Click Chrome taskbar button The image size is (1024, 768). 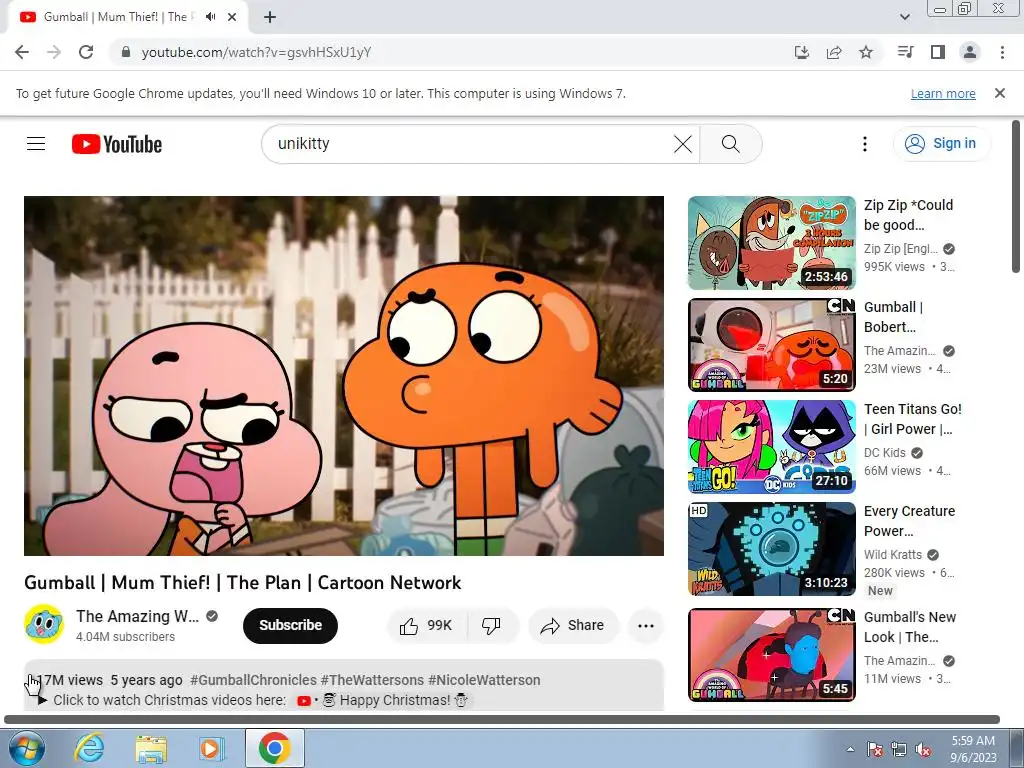(x=274, y=748)
